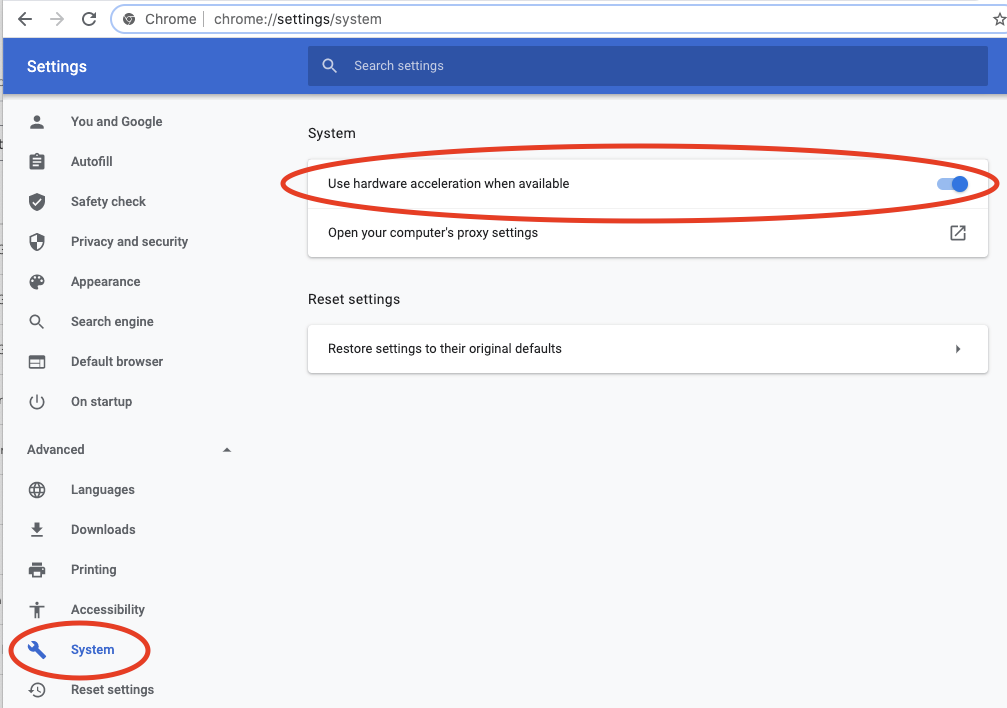Screen dimensions: 1007x708
Task: Click the Privacy and security shield icon
Action: pyautogui.click(x=37, y=242)
